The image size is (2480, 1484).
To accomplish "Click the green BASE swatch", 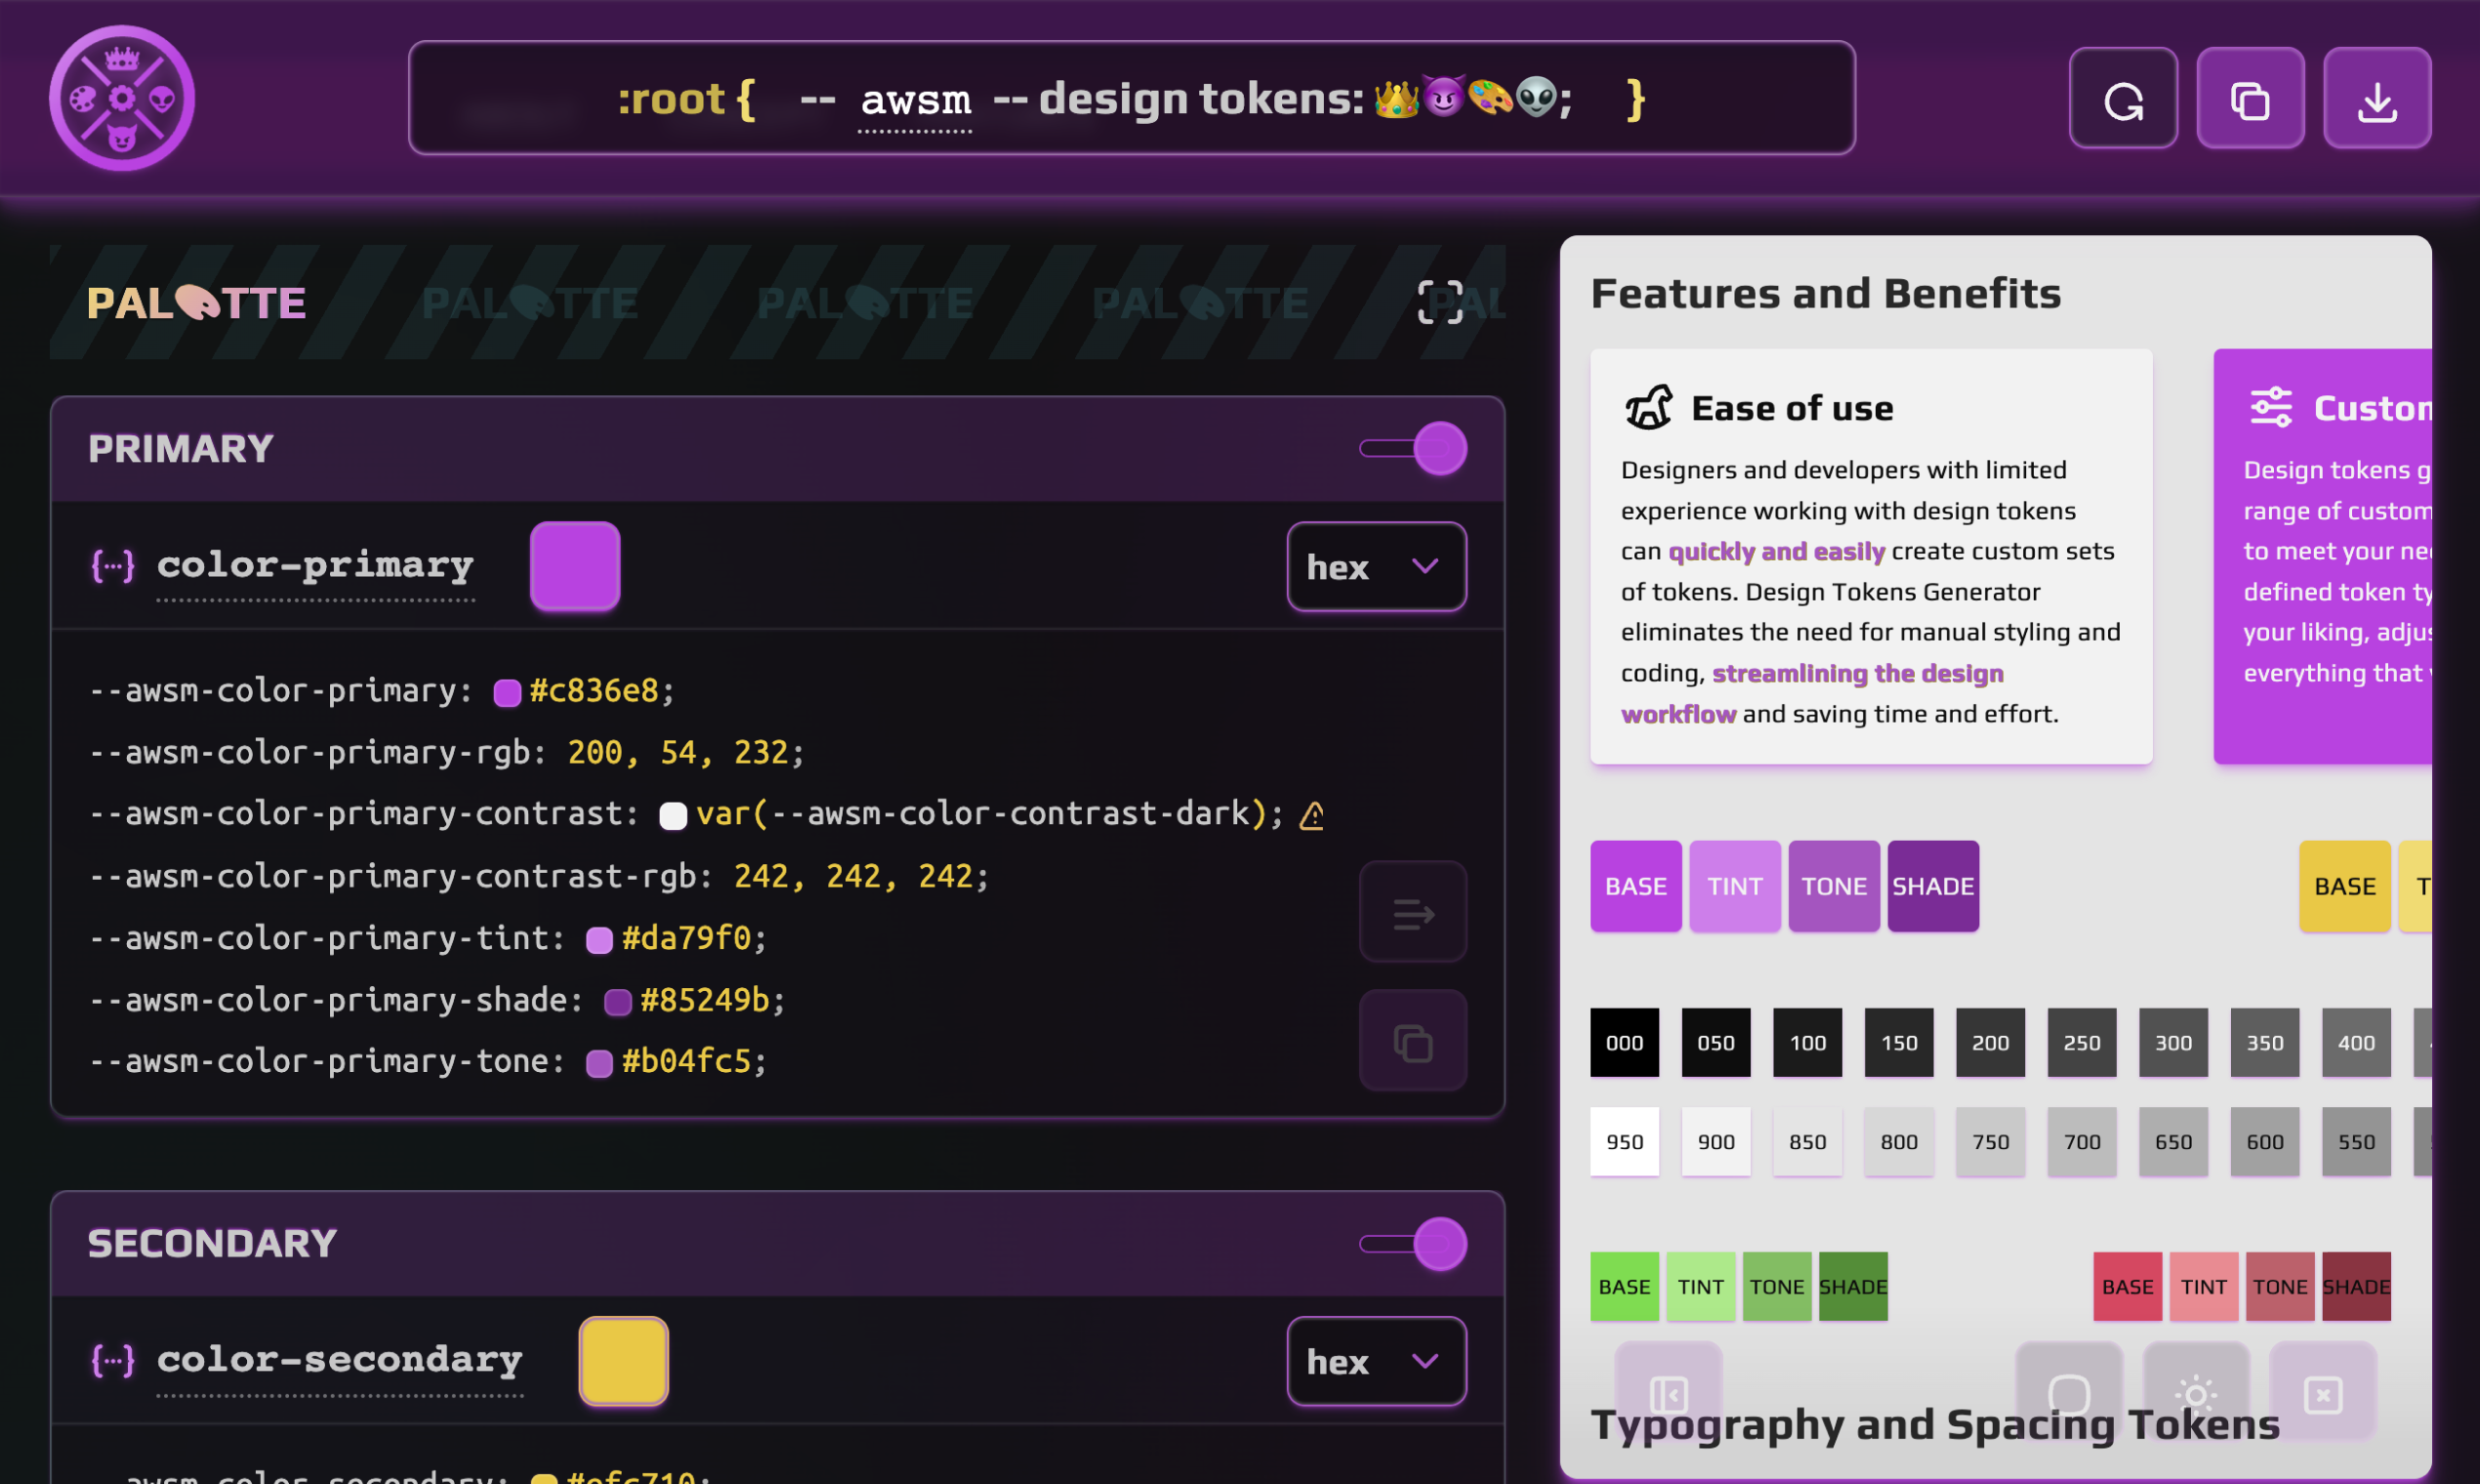I will click(x=1625, y=1287).
